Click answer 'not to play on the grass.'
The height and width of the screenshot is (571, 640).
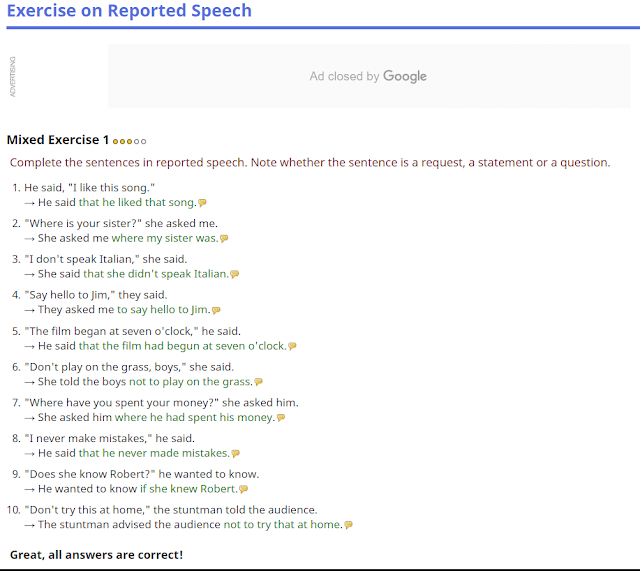(x=191, y=382)
